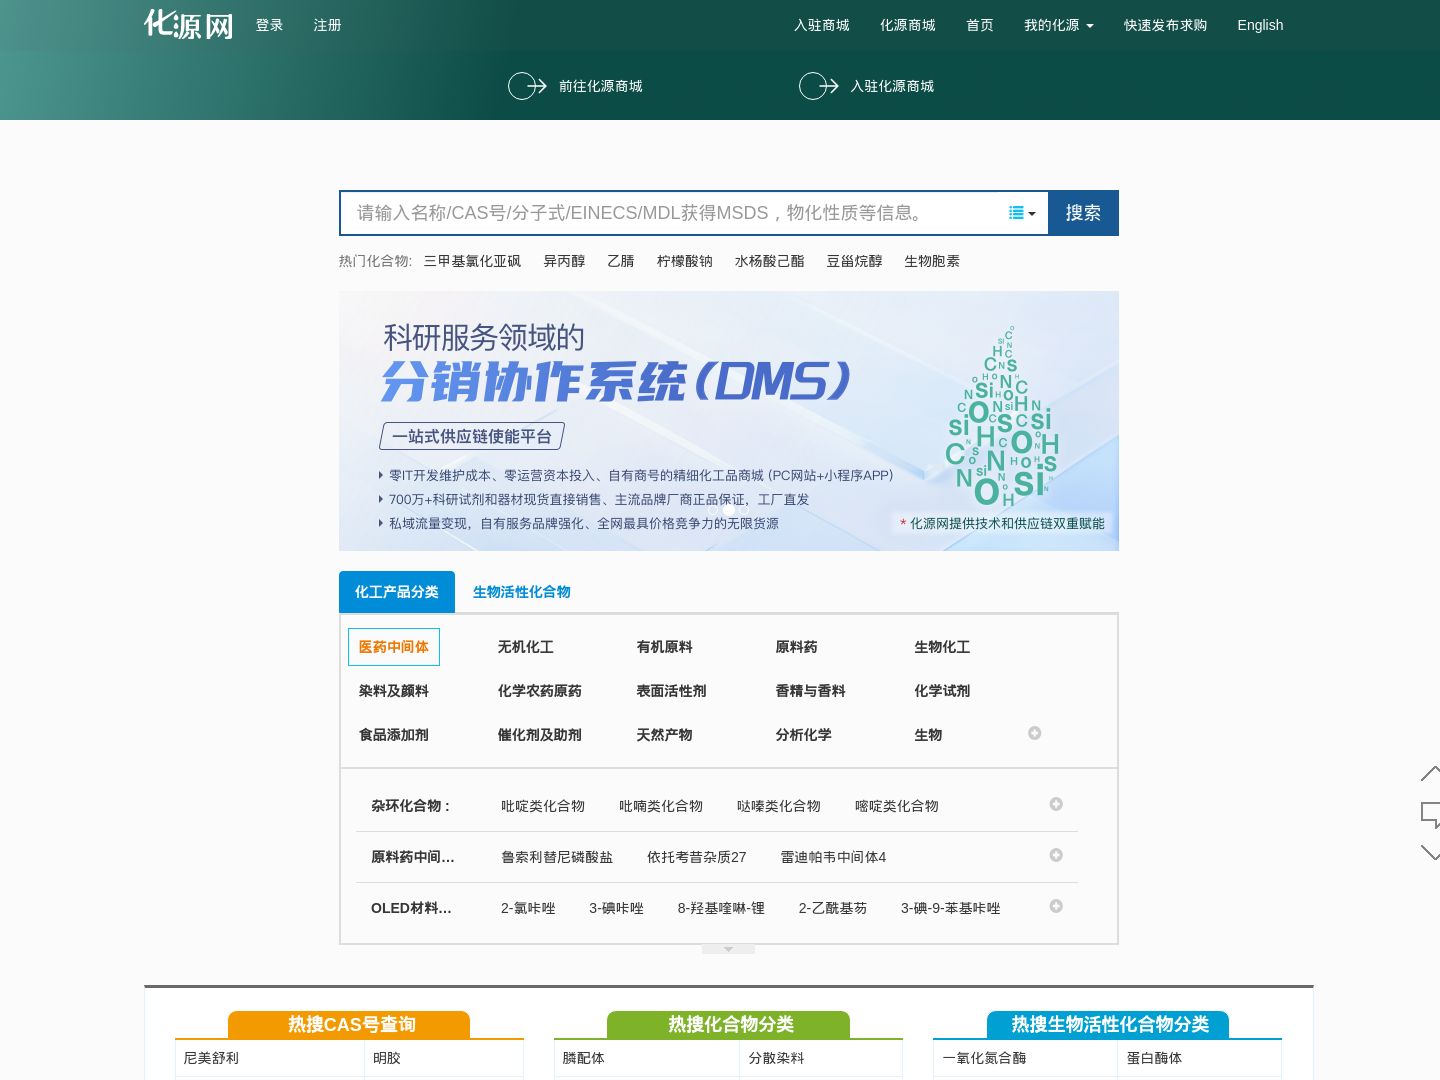Click the side up-arrow icon
Image resolution: width=1440 pixels, height=1080 pixels.
tap(1431, 773)
